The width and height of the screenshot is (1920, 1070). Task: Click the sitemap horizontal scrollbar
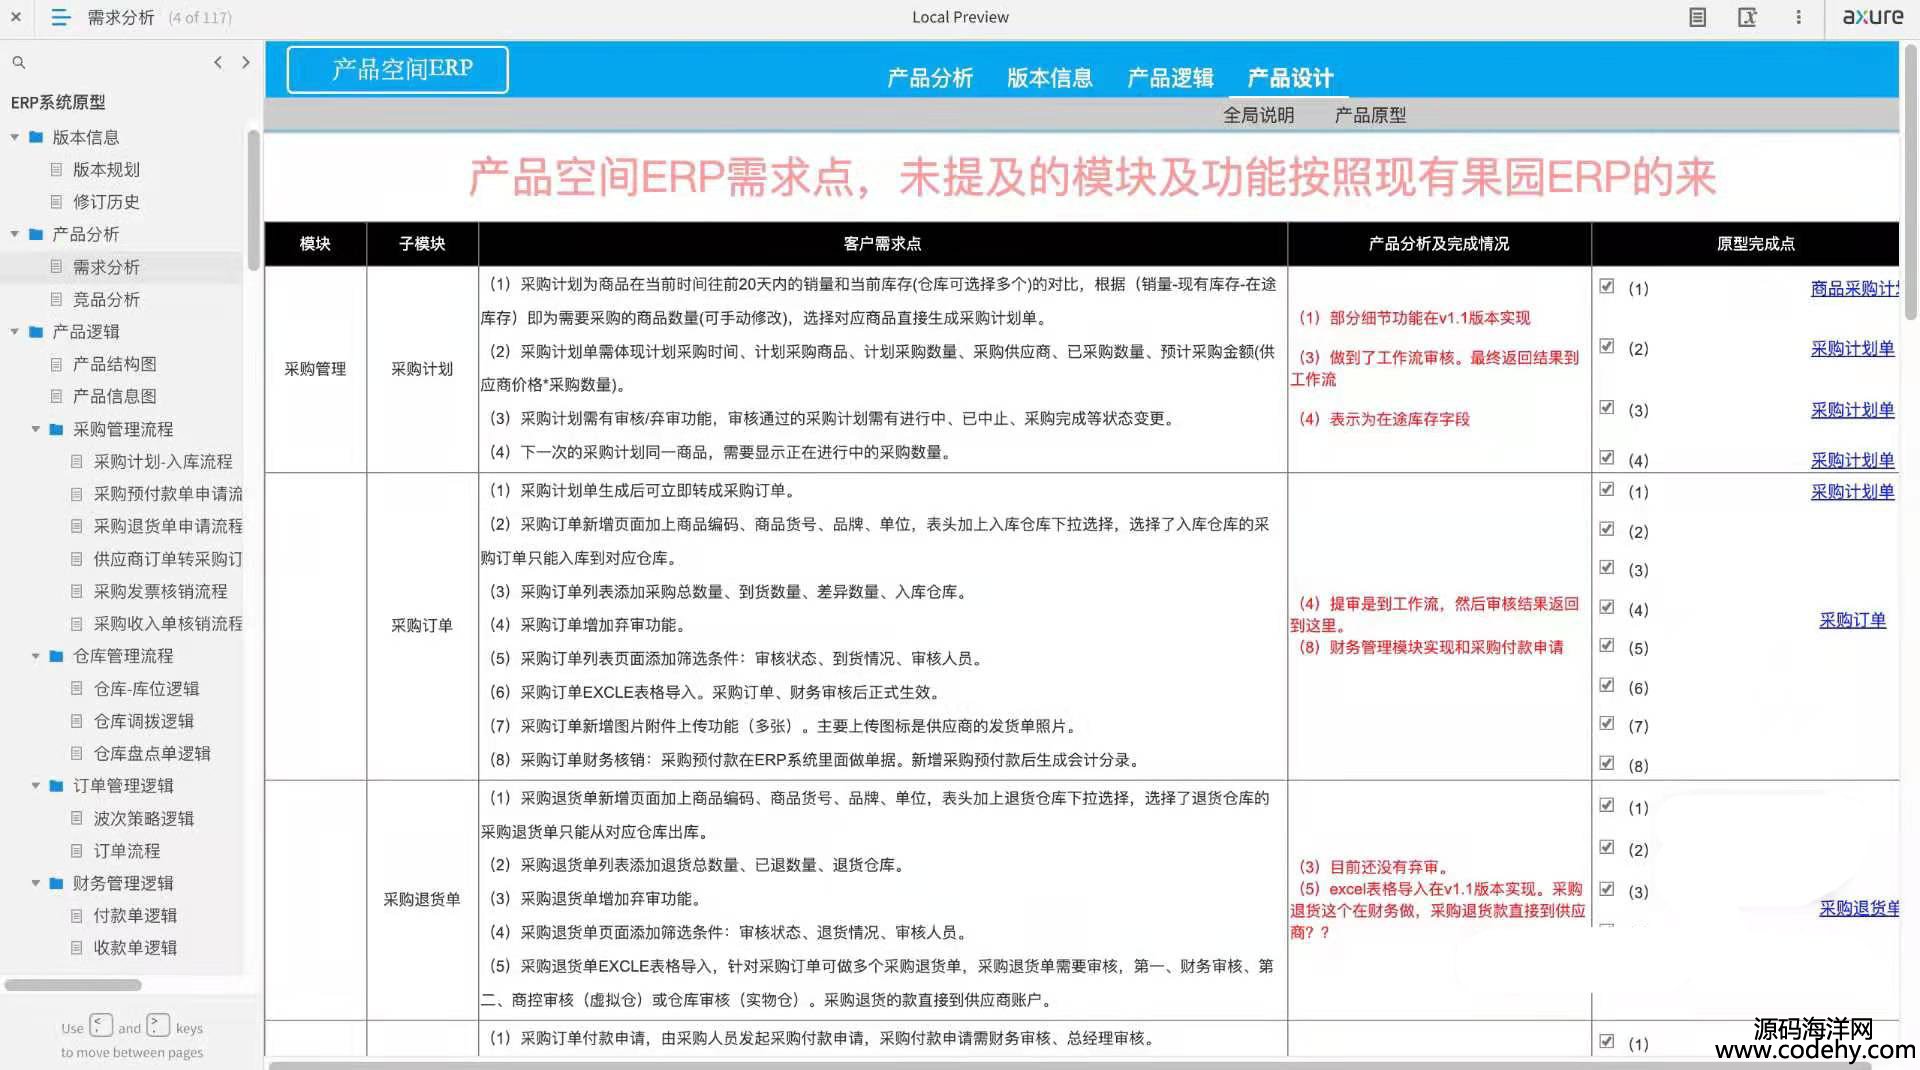click(x=73, y=985)
